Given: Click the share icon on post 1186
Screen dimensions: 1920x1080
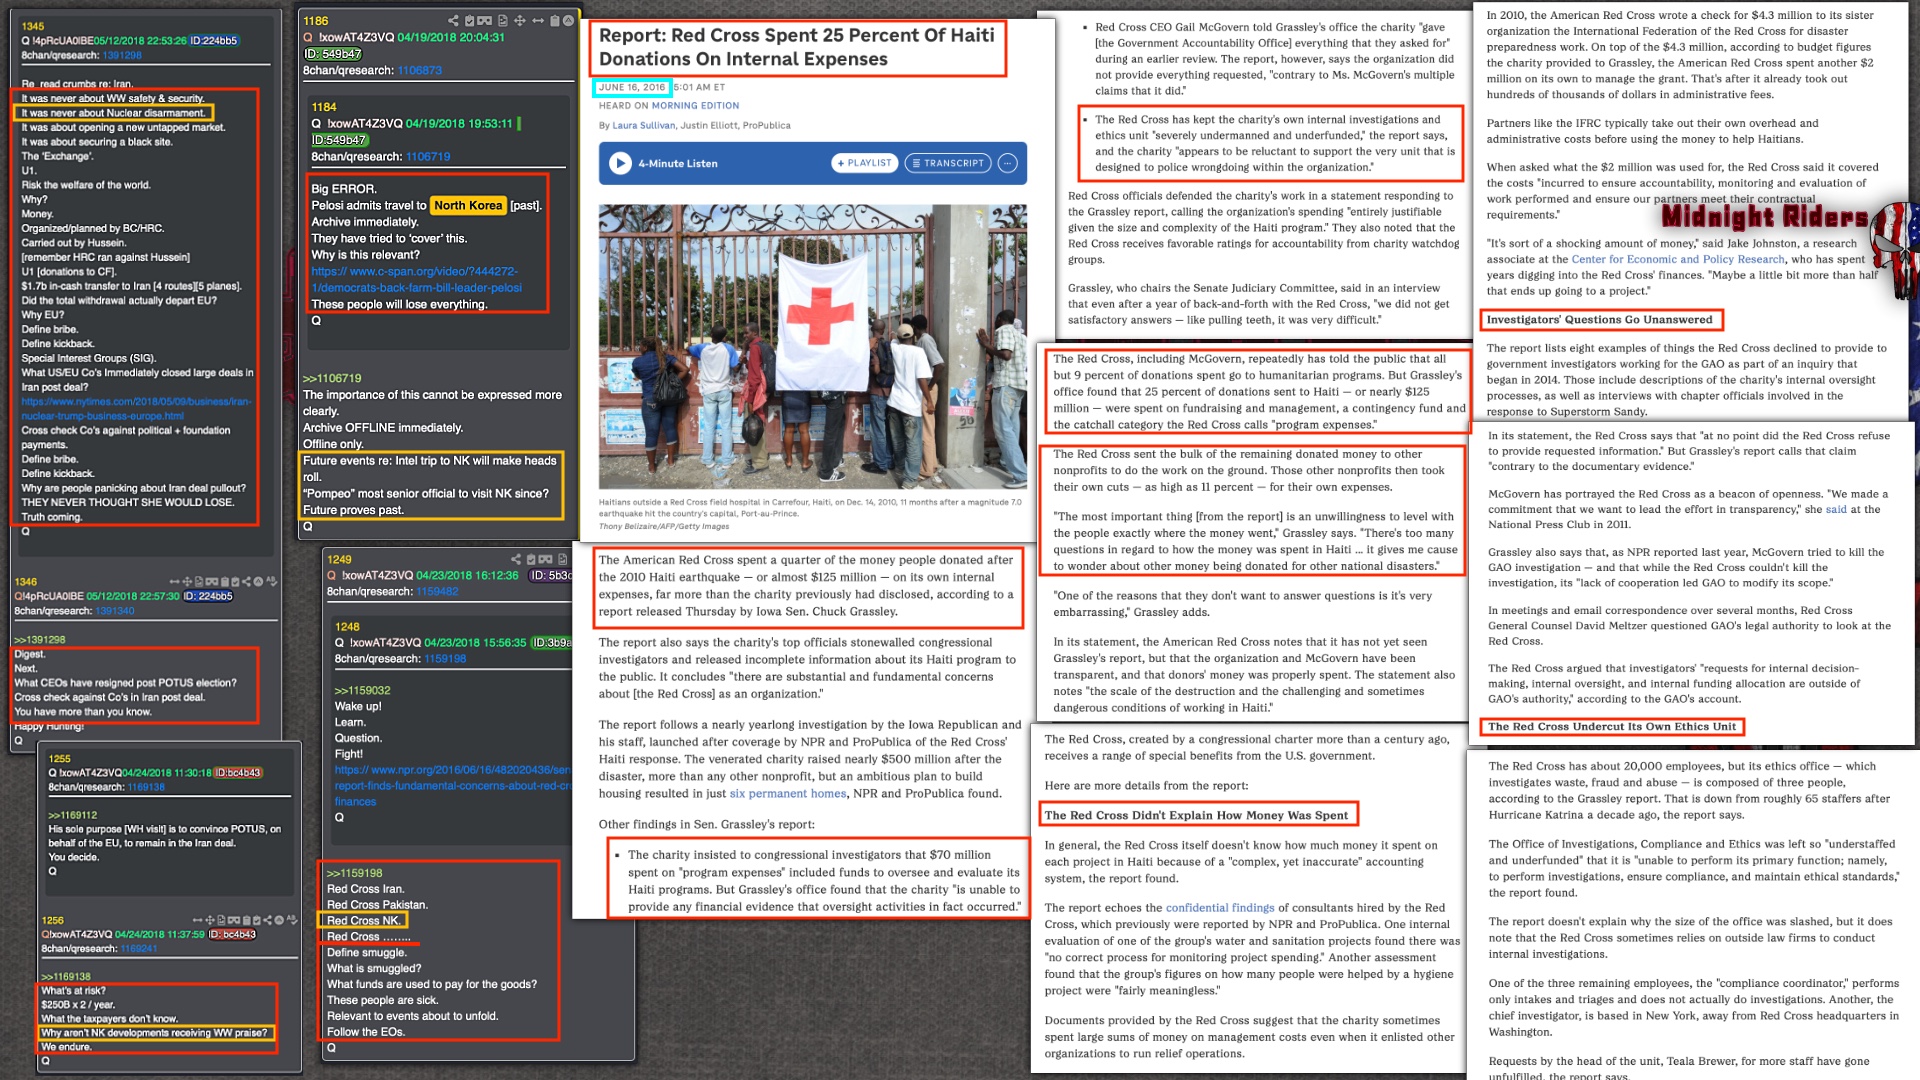Looking at the screenshot, I should (x=453, y=20).
